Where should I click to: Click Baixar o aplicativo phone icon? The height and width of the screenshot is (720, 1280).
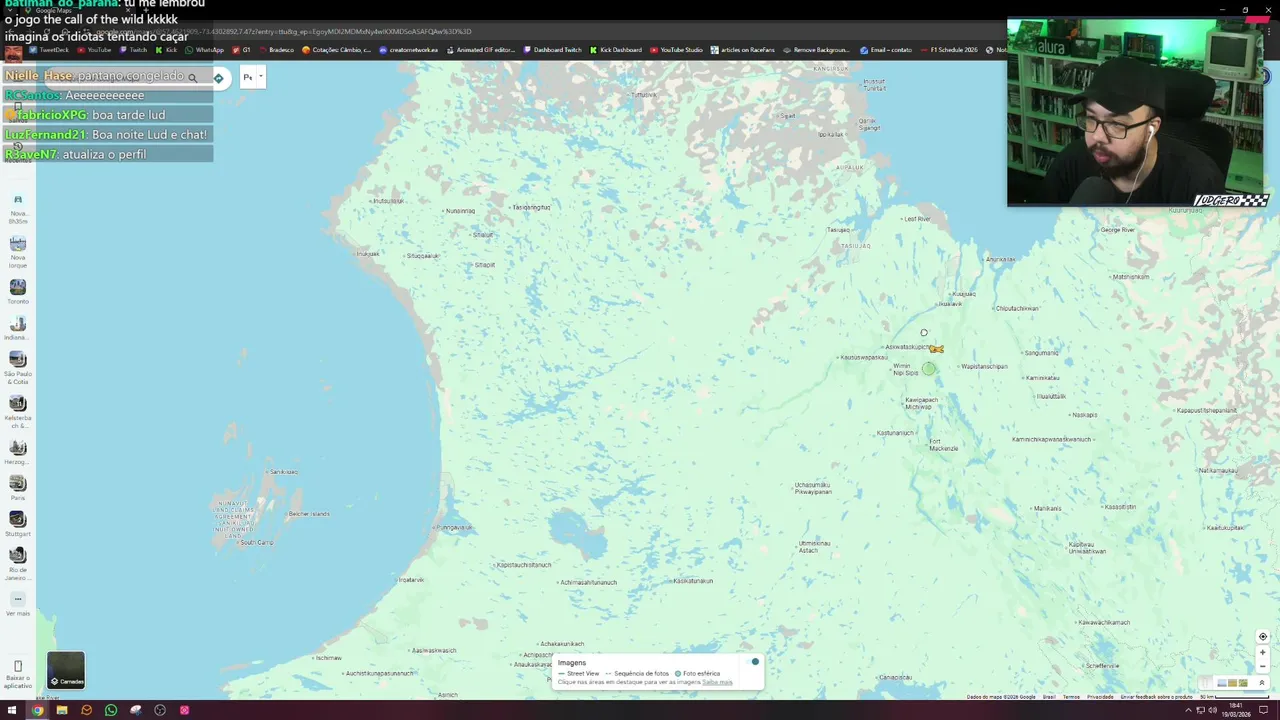pos(18,666)
